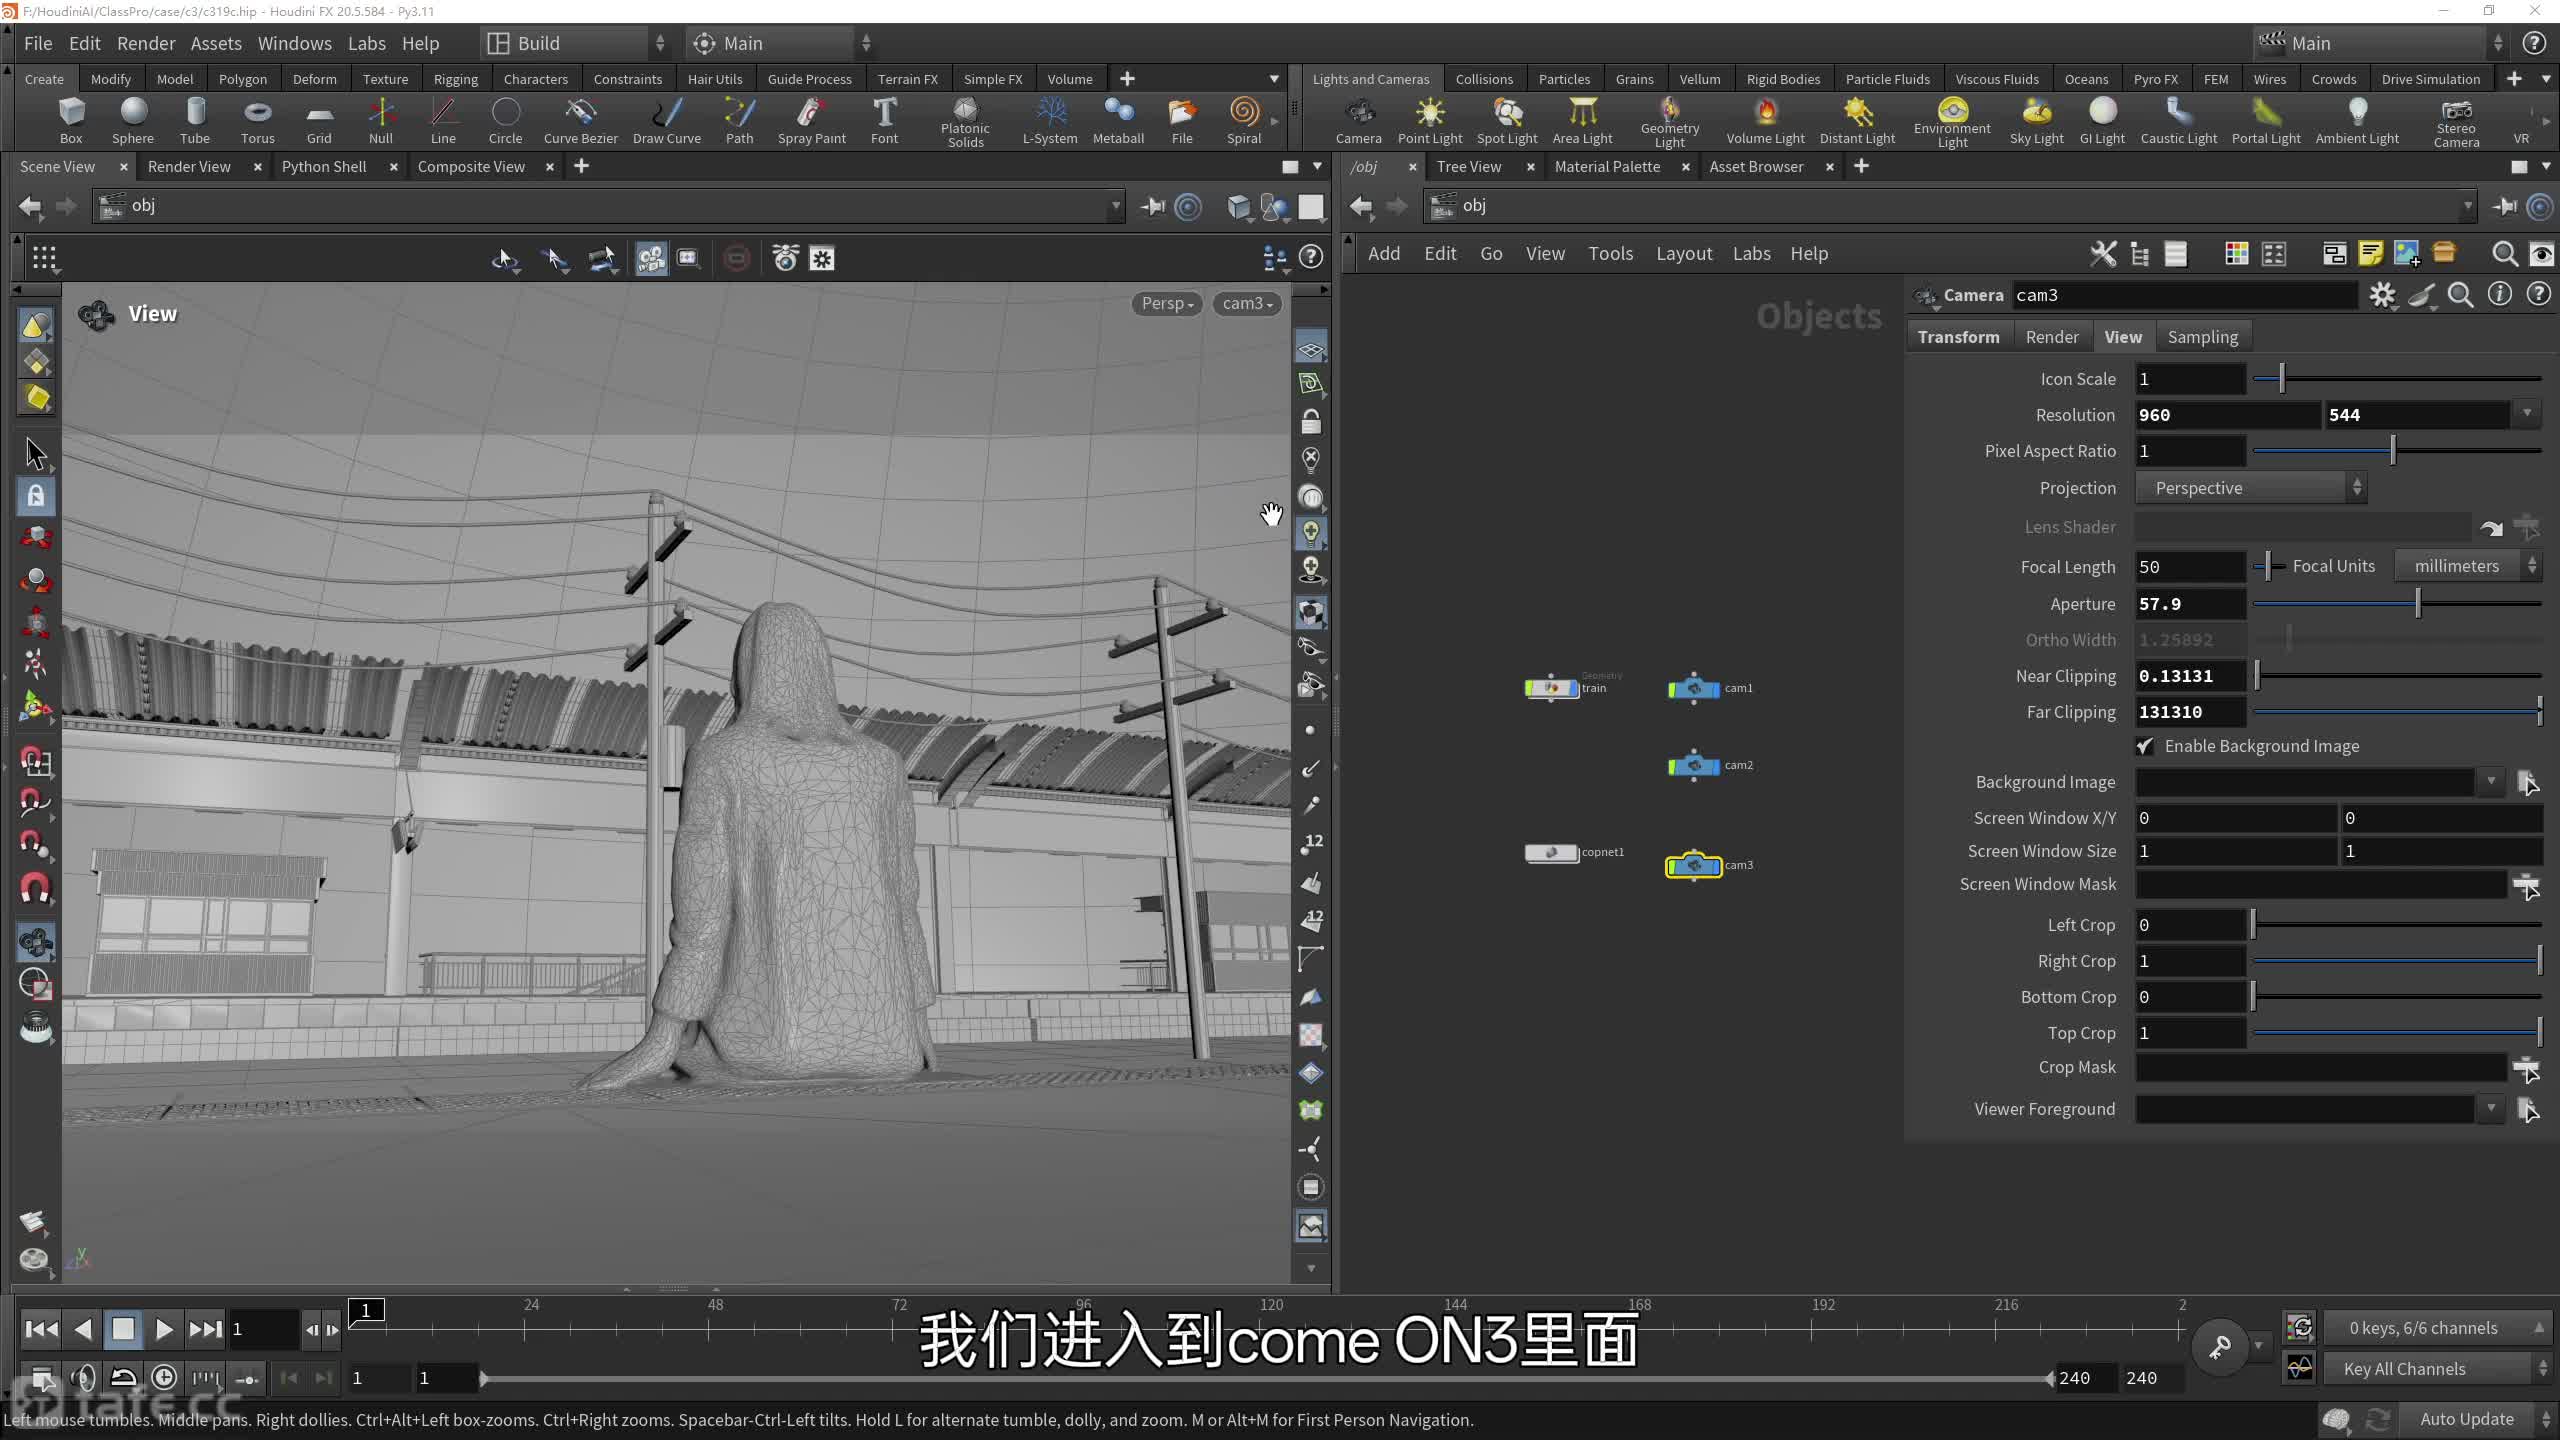Open the cam3 camera viewport menu
This screenshot has height=1440, width=2560.
[x=1246, y=303]
